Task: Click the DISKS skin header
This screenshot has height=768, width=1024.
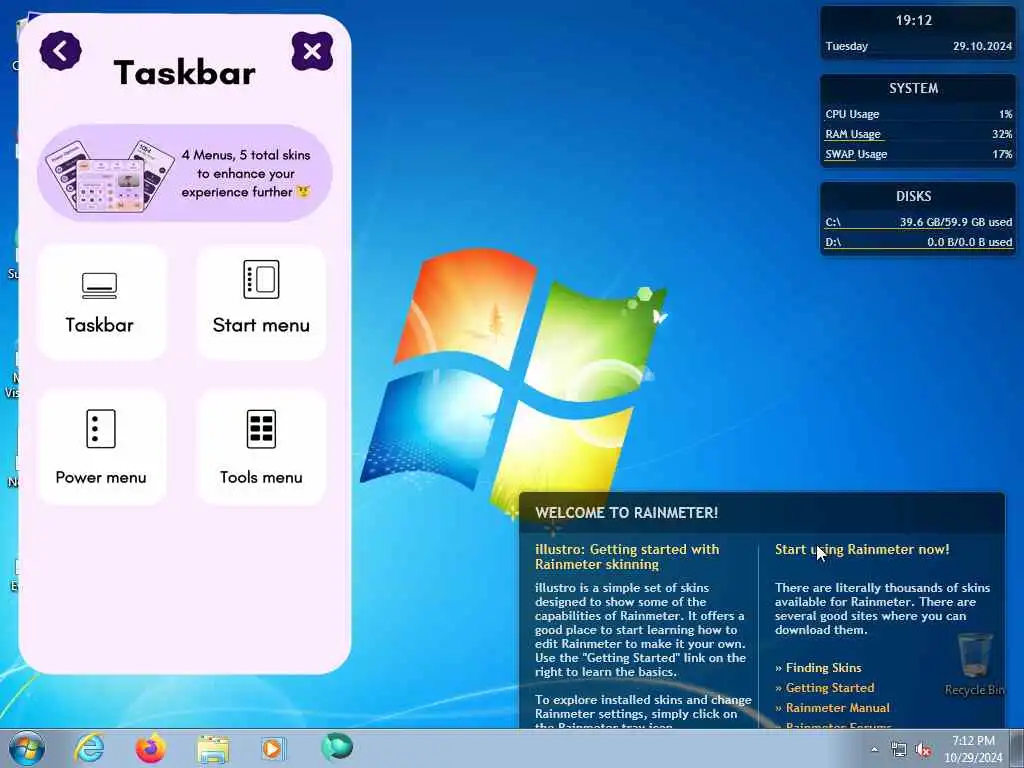Action: (x=913, y=196)
